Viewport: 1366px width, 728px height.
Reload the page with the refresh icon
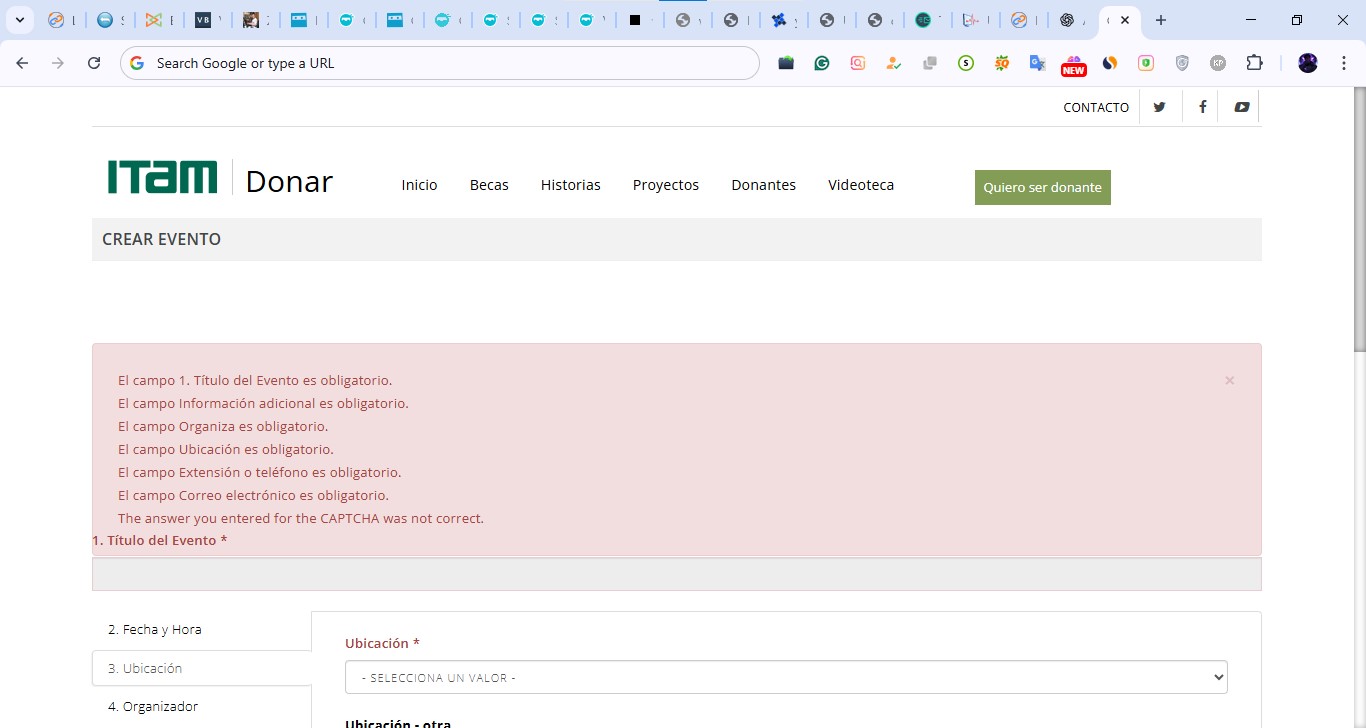click(x=94, y=63)
